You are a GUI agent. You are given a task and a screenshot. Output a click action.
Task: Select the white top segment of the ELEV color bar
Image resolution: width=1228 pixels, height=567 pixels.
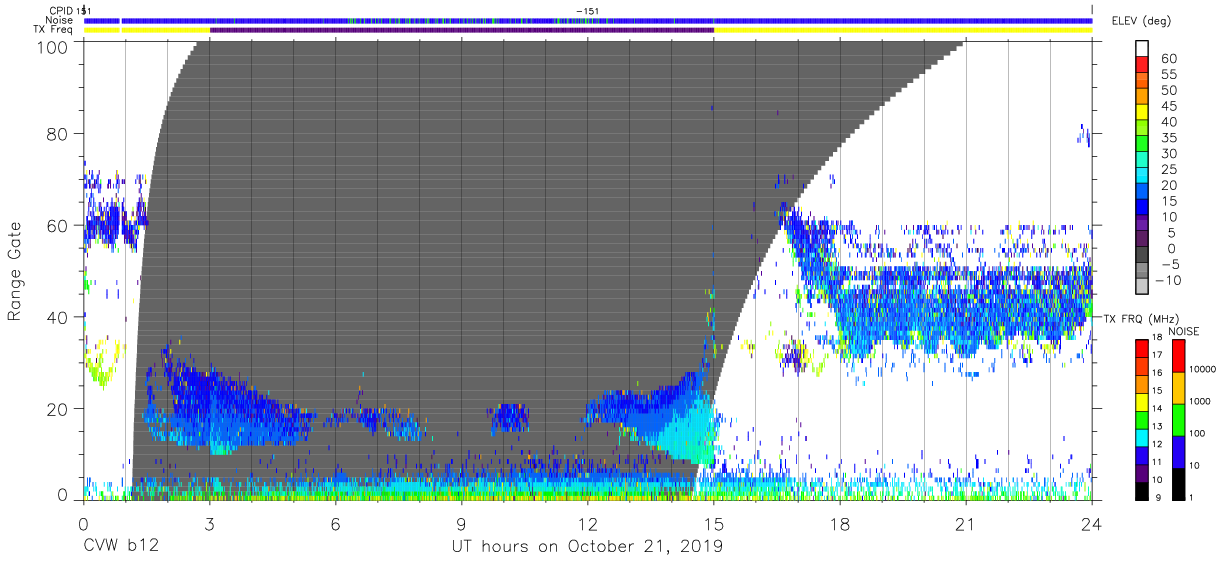tap(1142, 49)
